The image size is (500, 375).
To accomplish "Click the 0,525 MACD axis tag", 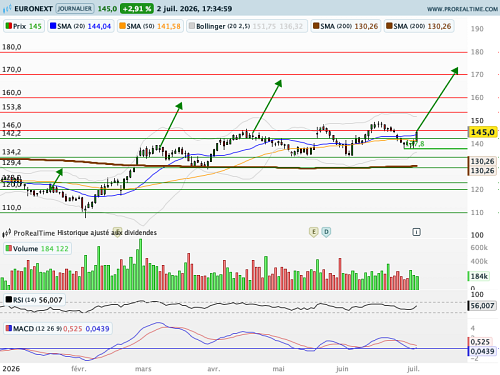I will [480, 342].
